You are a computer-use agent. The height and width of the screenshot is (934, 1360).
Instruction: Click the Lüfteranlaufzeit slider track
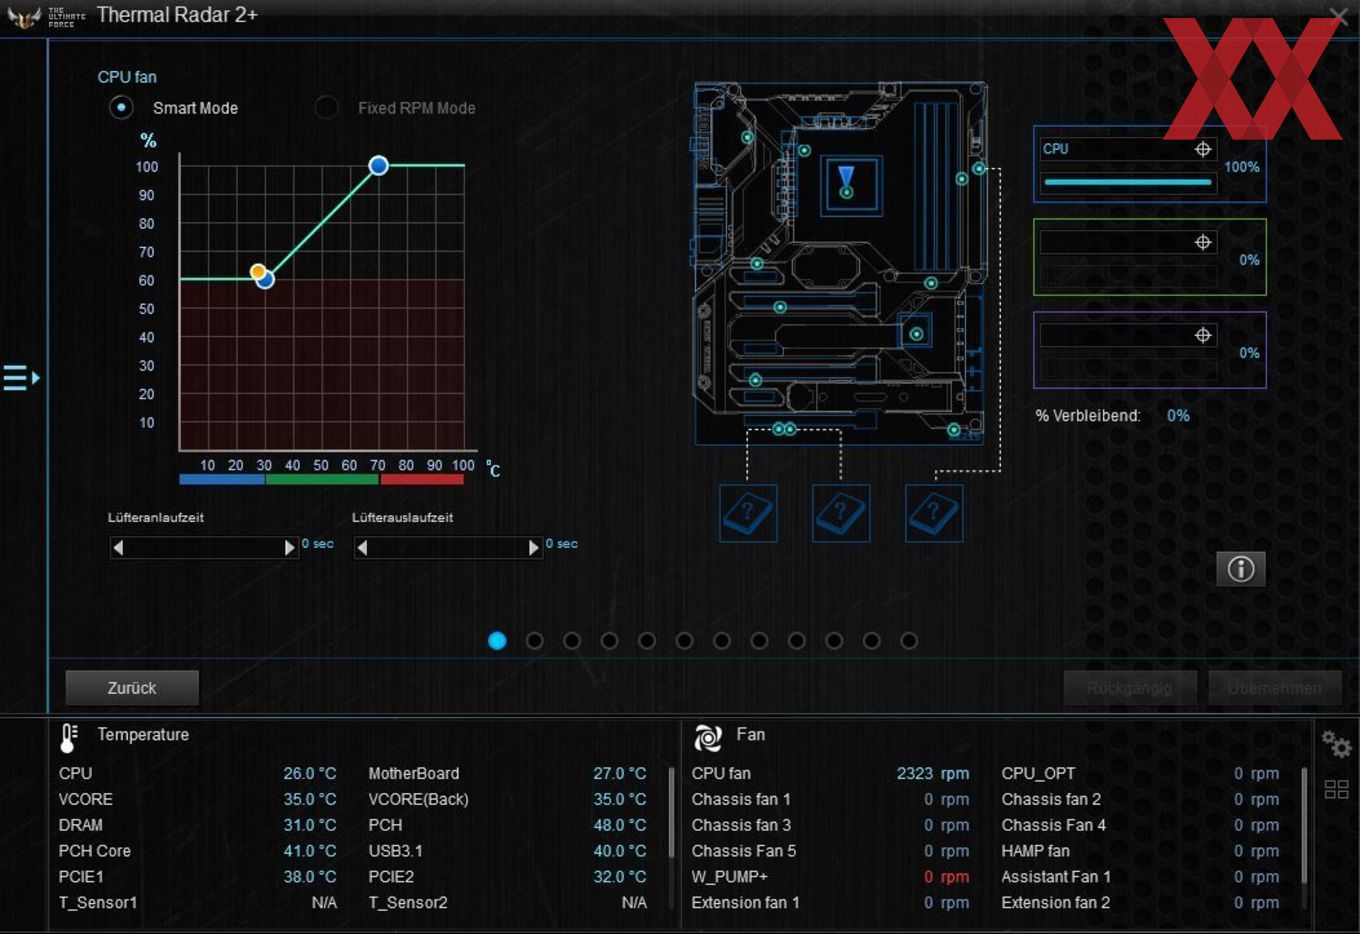click(x=204, y=547)
